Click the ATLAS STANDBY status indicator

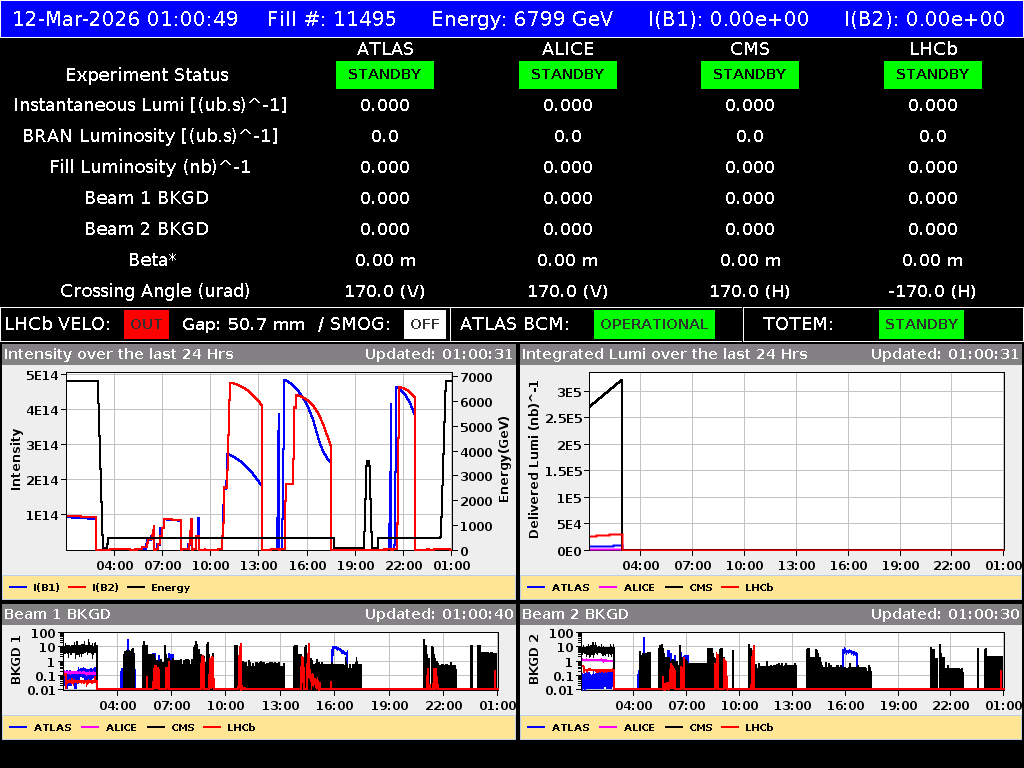click(384, 74)
